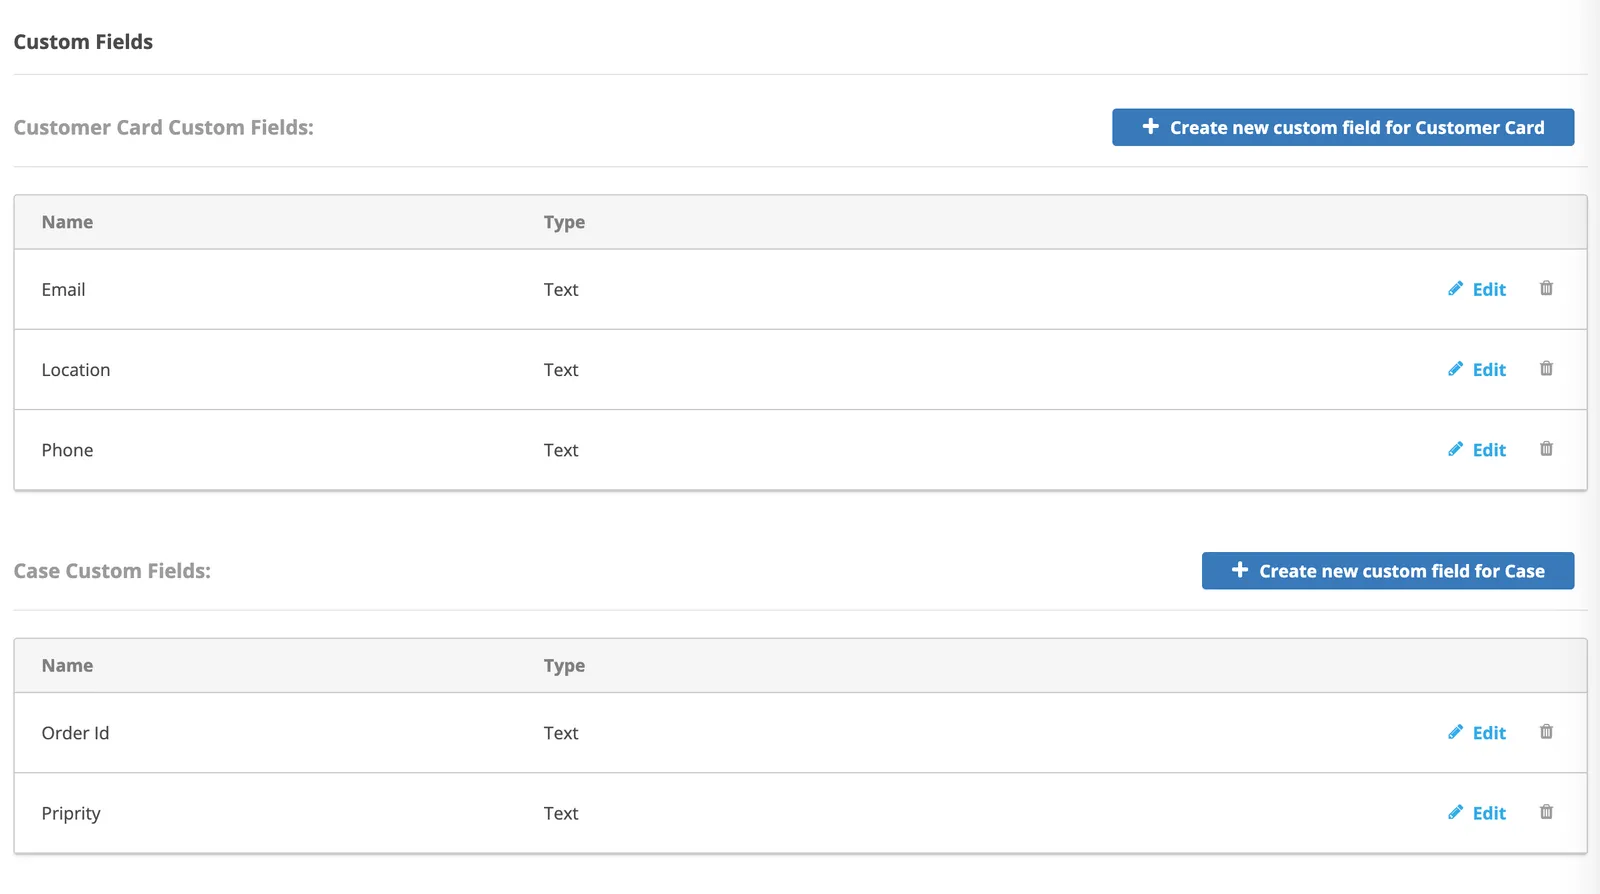Click Type column header in Customer Card table
The width and height of the screenshot is (1600, 894).
click(x=564, y=222)
